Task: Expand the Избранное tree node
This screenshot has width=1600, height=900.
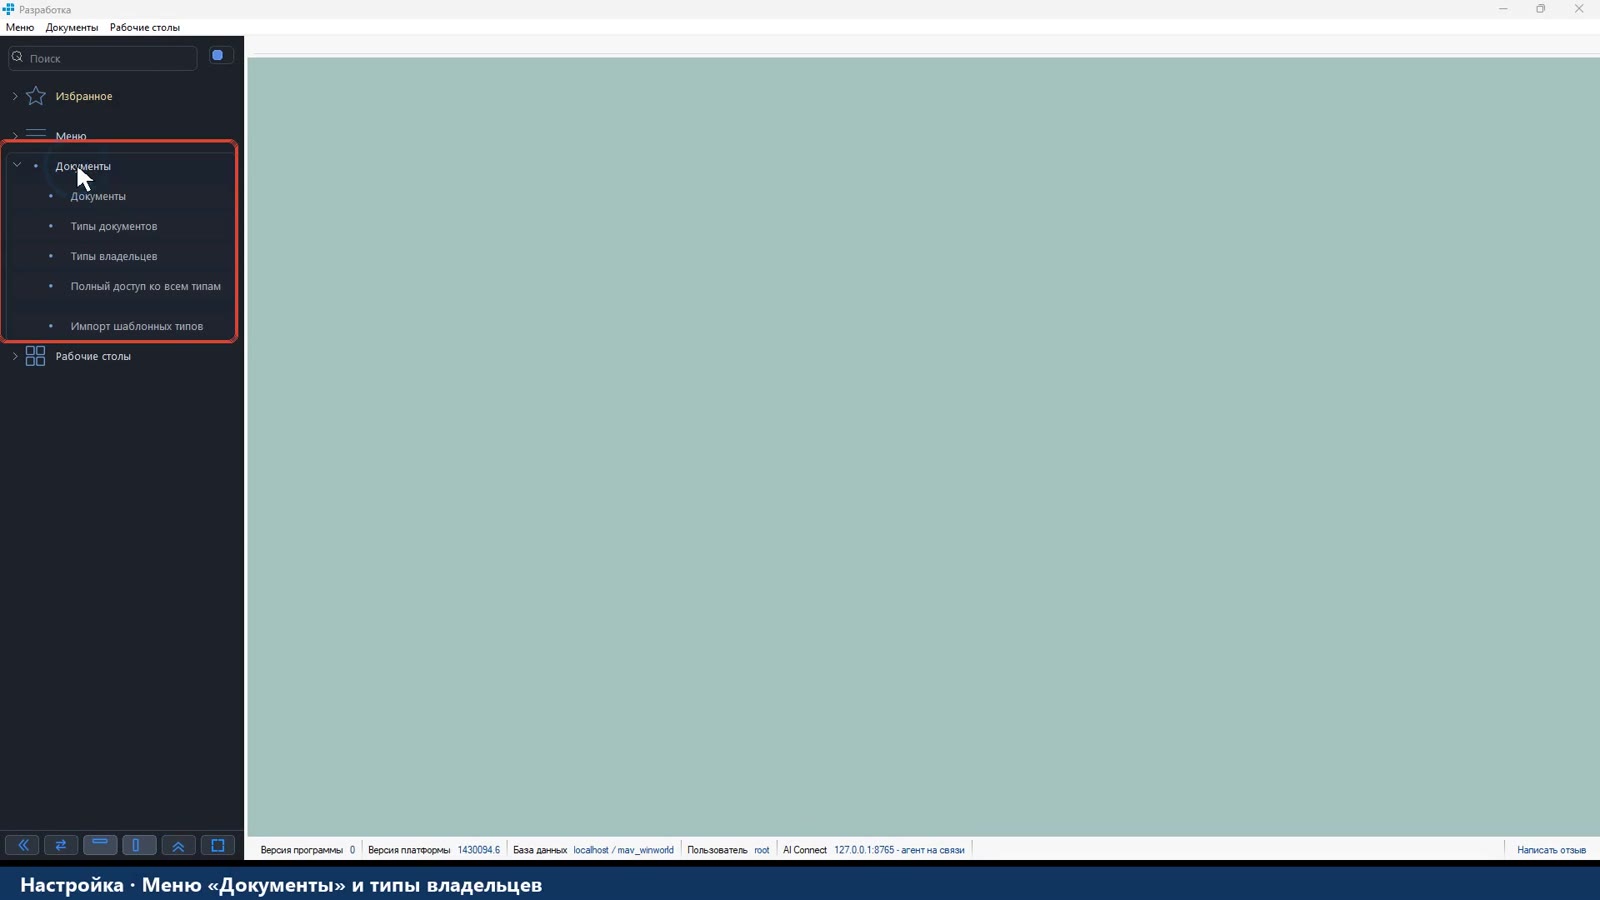Action: click(15, 96)
